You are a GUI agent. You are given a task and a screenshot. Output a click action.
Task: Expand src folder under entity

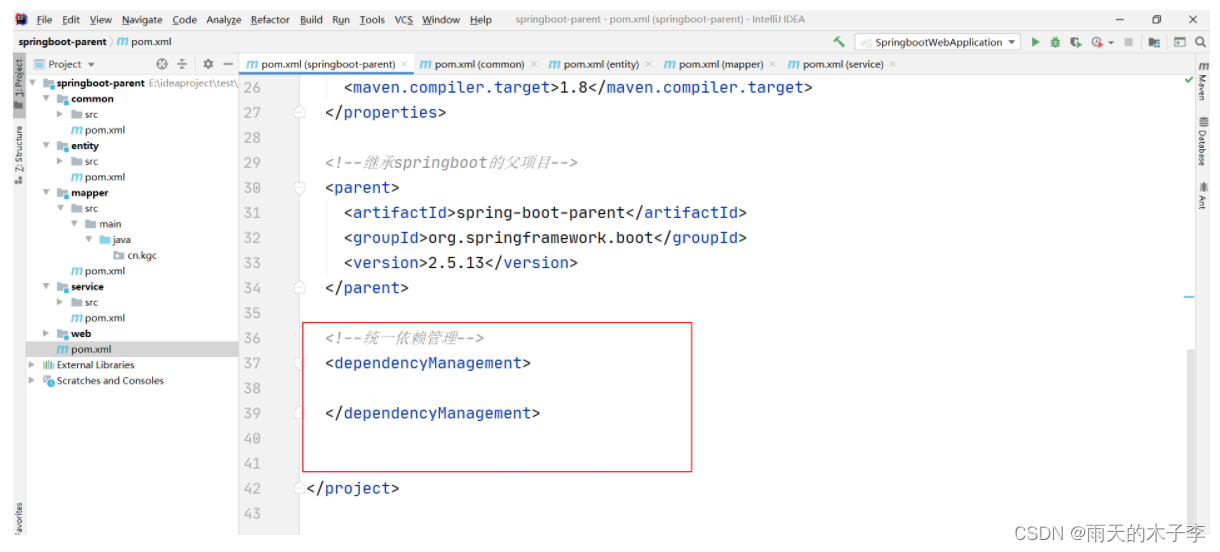(60, 161)
